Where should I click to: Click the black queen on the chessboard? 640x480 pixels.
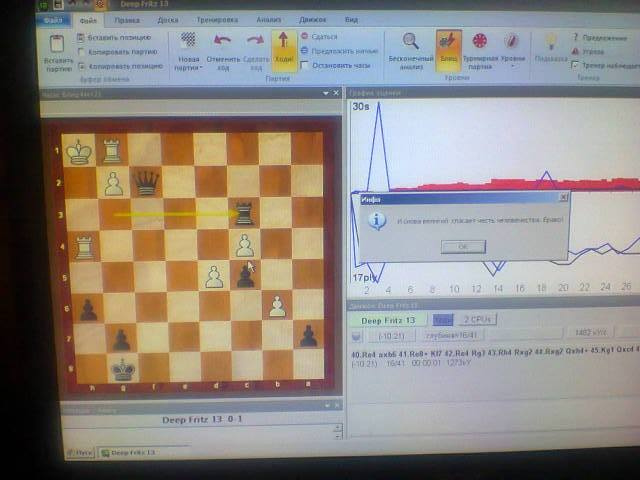(147, 181)
